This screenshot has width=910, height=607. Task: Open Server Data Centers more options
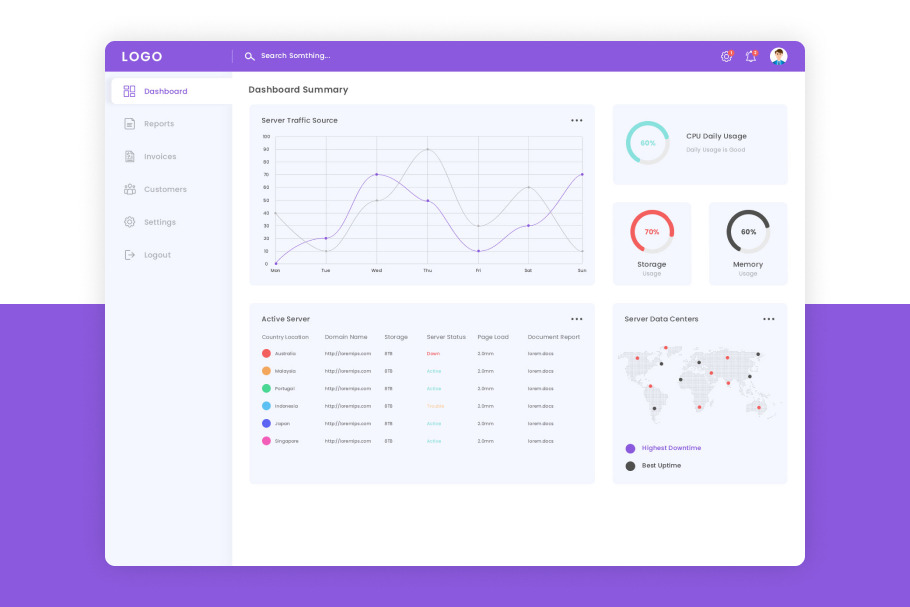(768, 319)
